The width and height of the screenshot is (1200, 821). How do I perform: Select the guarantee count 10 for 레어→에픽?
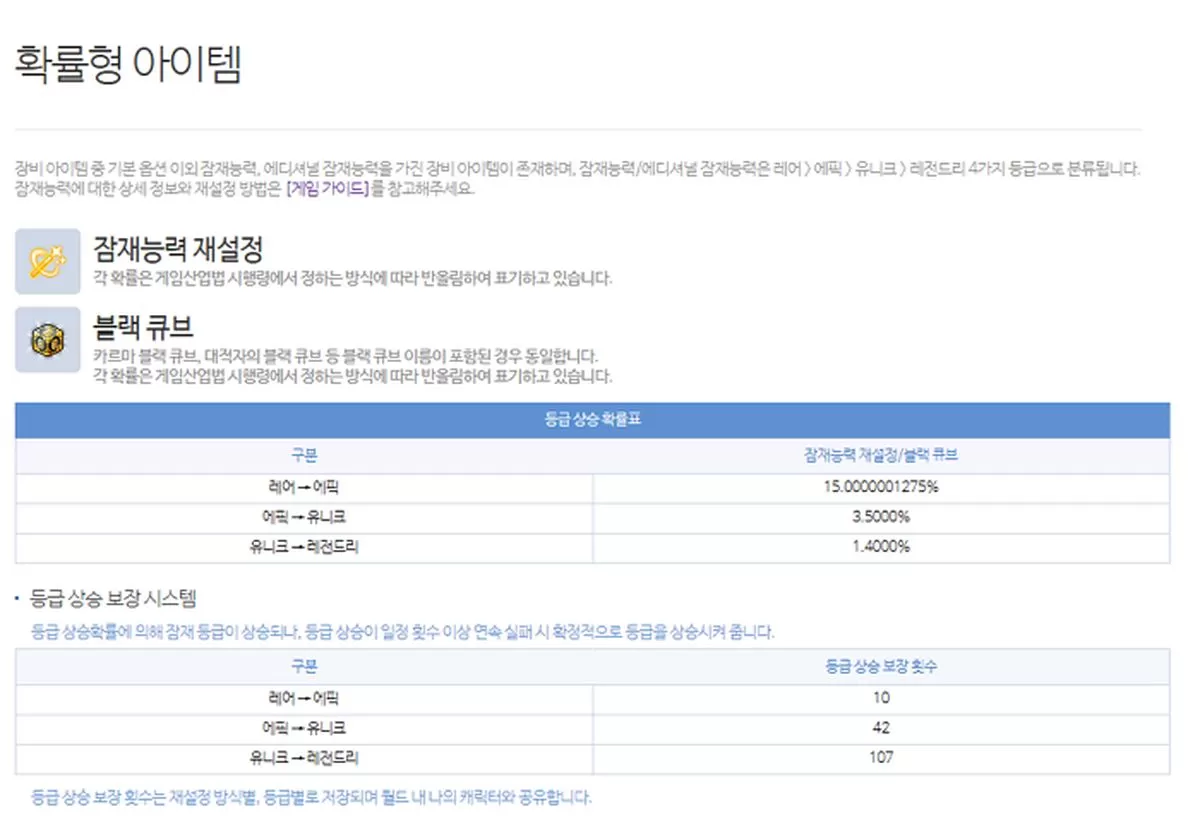coord(882,698)
